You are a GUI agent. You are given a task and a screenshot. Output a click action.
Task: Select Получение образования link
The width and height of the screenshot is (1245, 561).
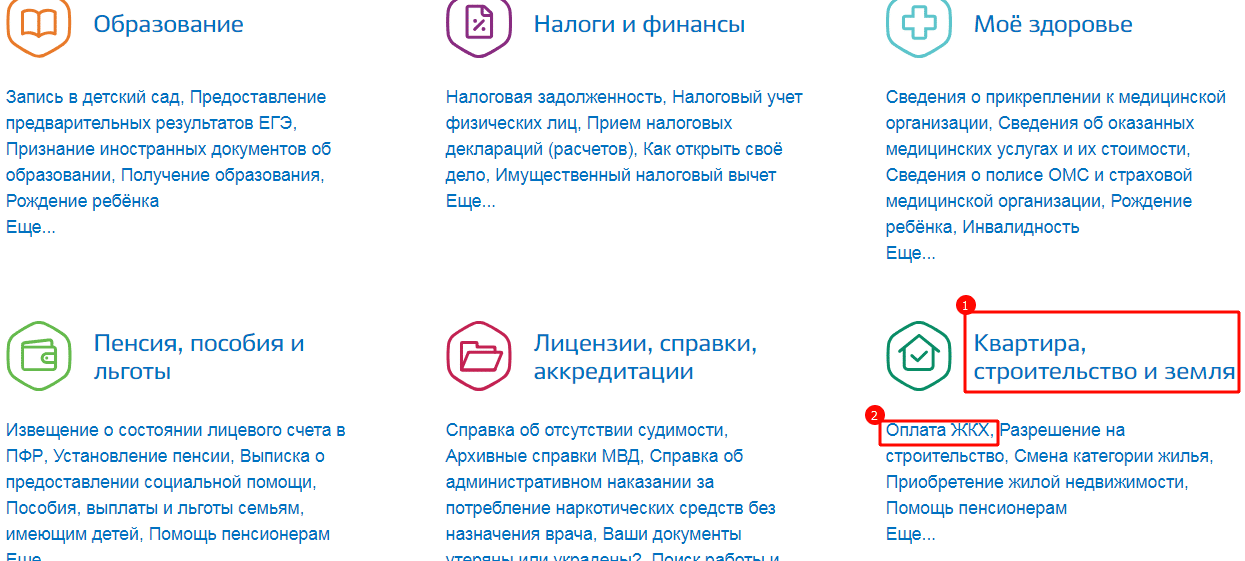click(x=224, y=175)
